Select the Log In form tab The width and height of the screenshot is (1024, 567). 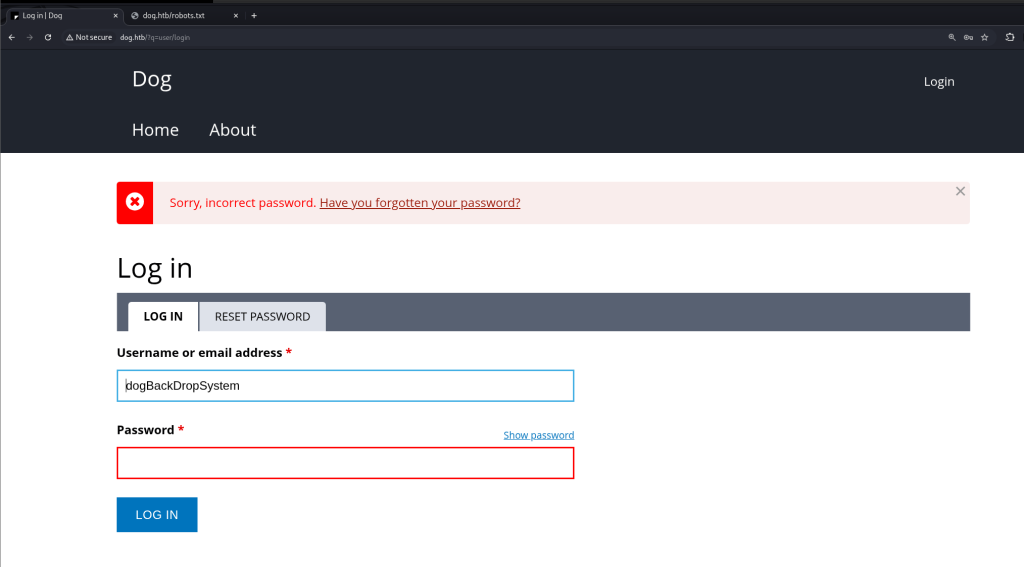[x=163, y=316]
